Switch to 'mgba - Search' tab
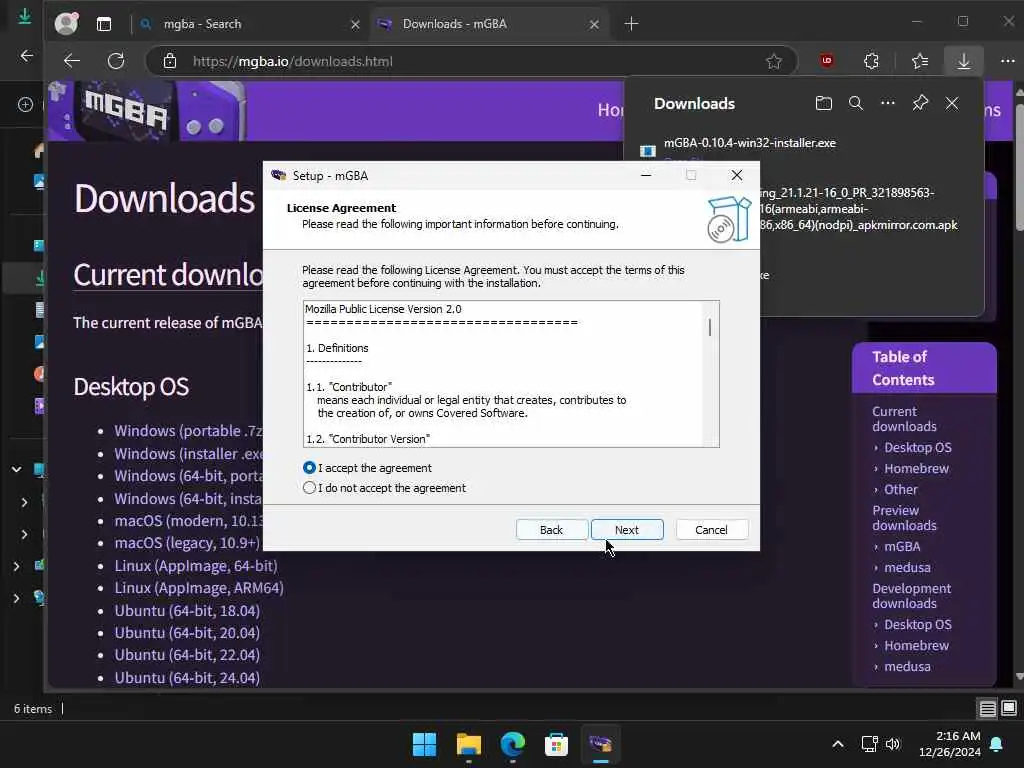Image resolution: width=1024 pixels, height=768 pixels. 251,24
